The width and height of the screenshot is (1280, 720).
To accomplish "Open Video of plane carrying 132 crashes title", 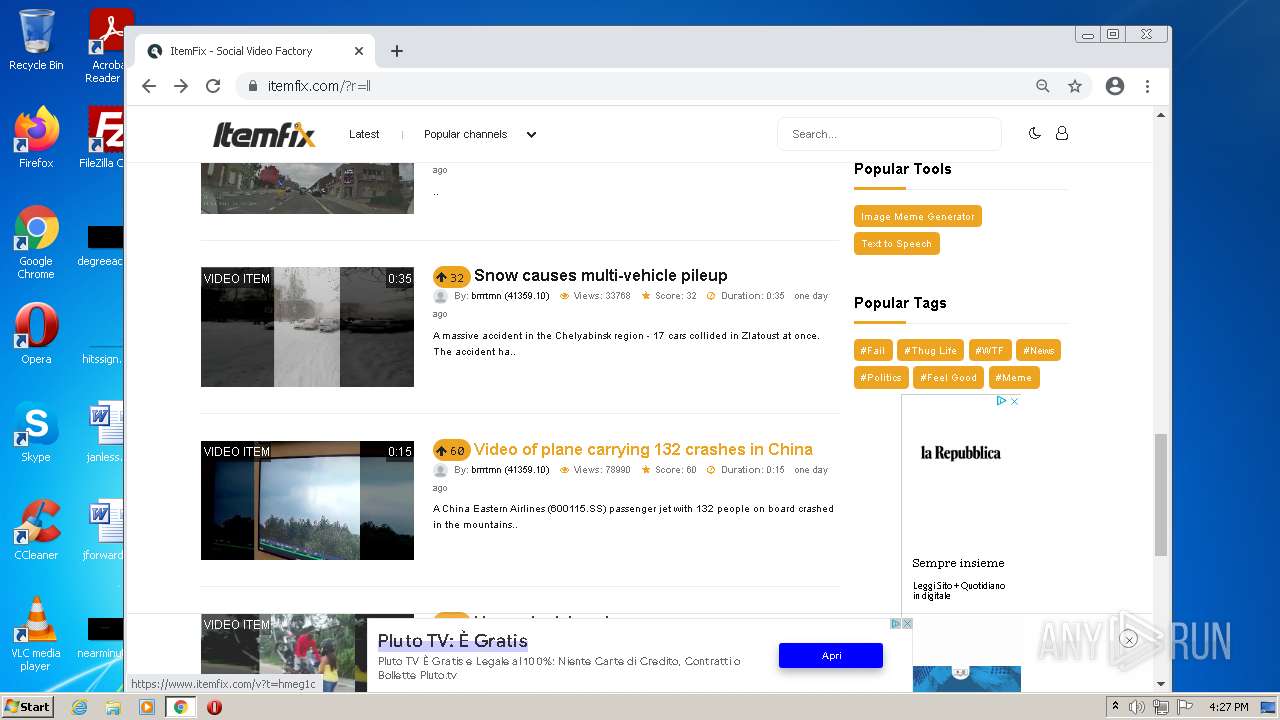I will (x=643, y=449).
